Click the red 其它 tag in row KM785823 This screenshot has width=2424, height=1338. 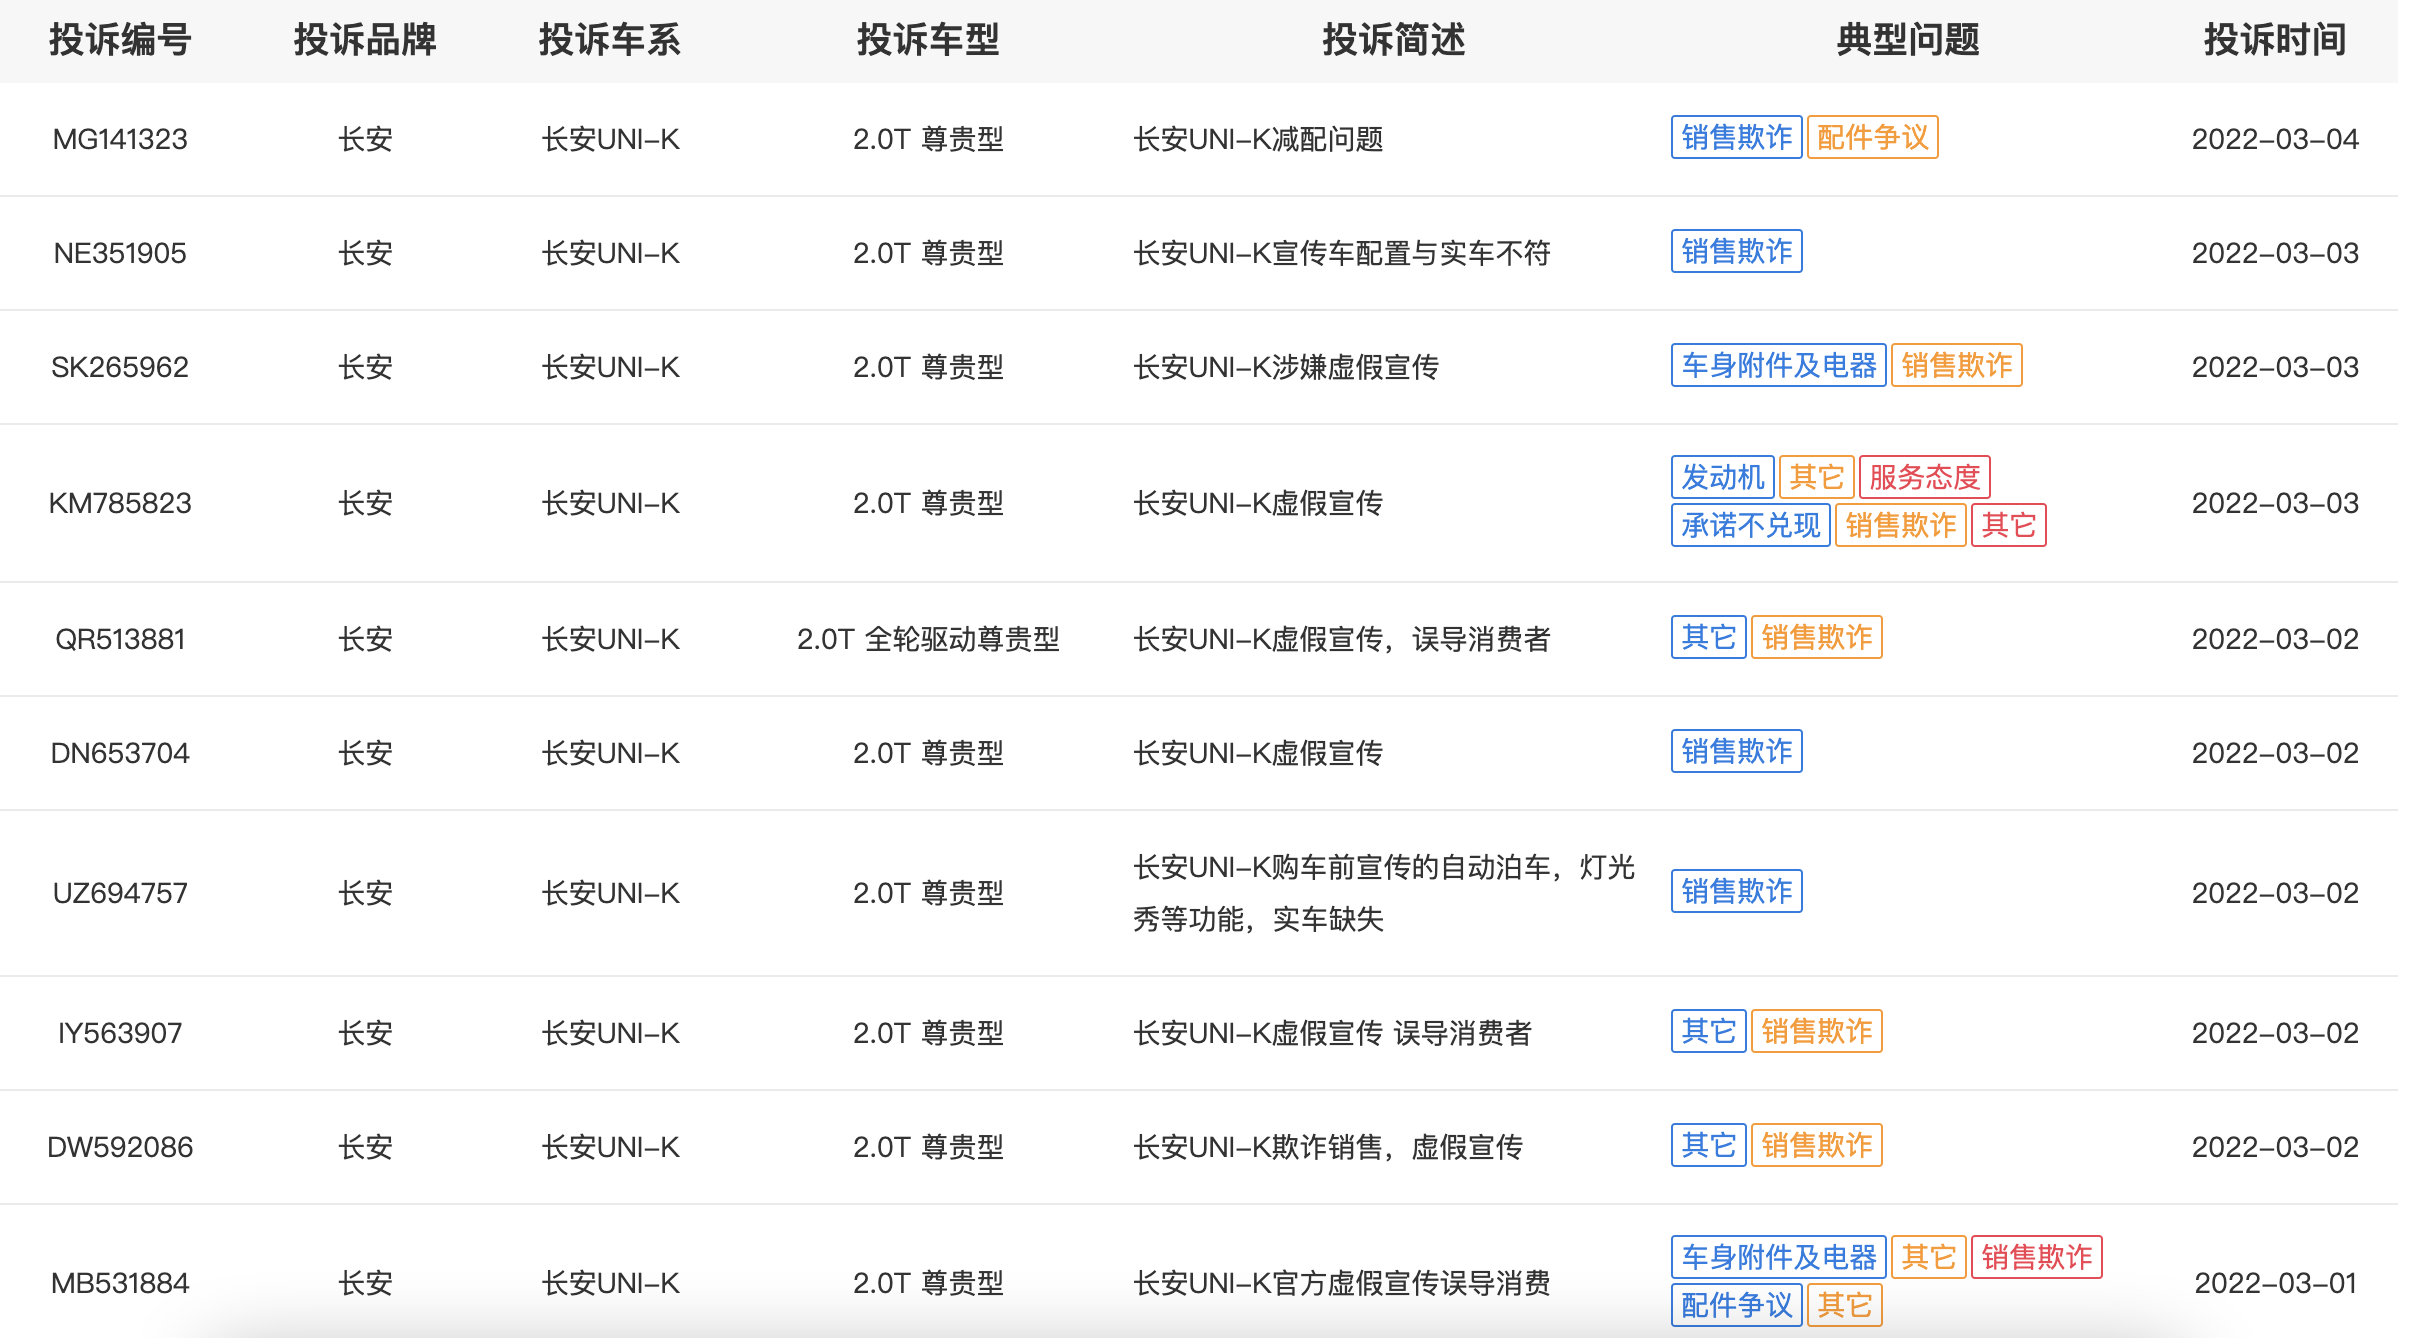click(2009, 525)
